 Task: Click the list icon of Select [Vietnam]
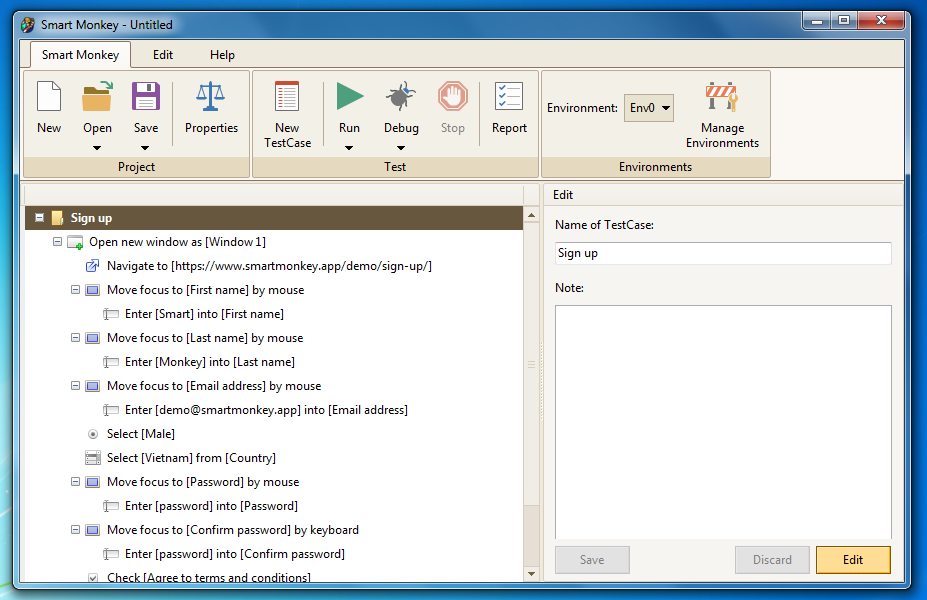[93, 458]
